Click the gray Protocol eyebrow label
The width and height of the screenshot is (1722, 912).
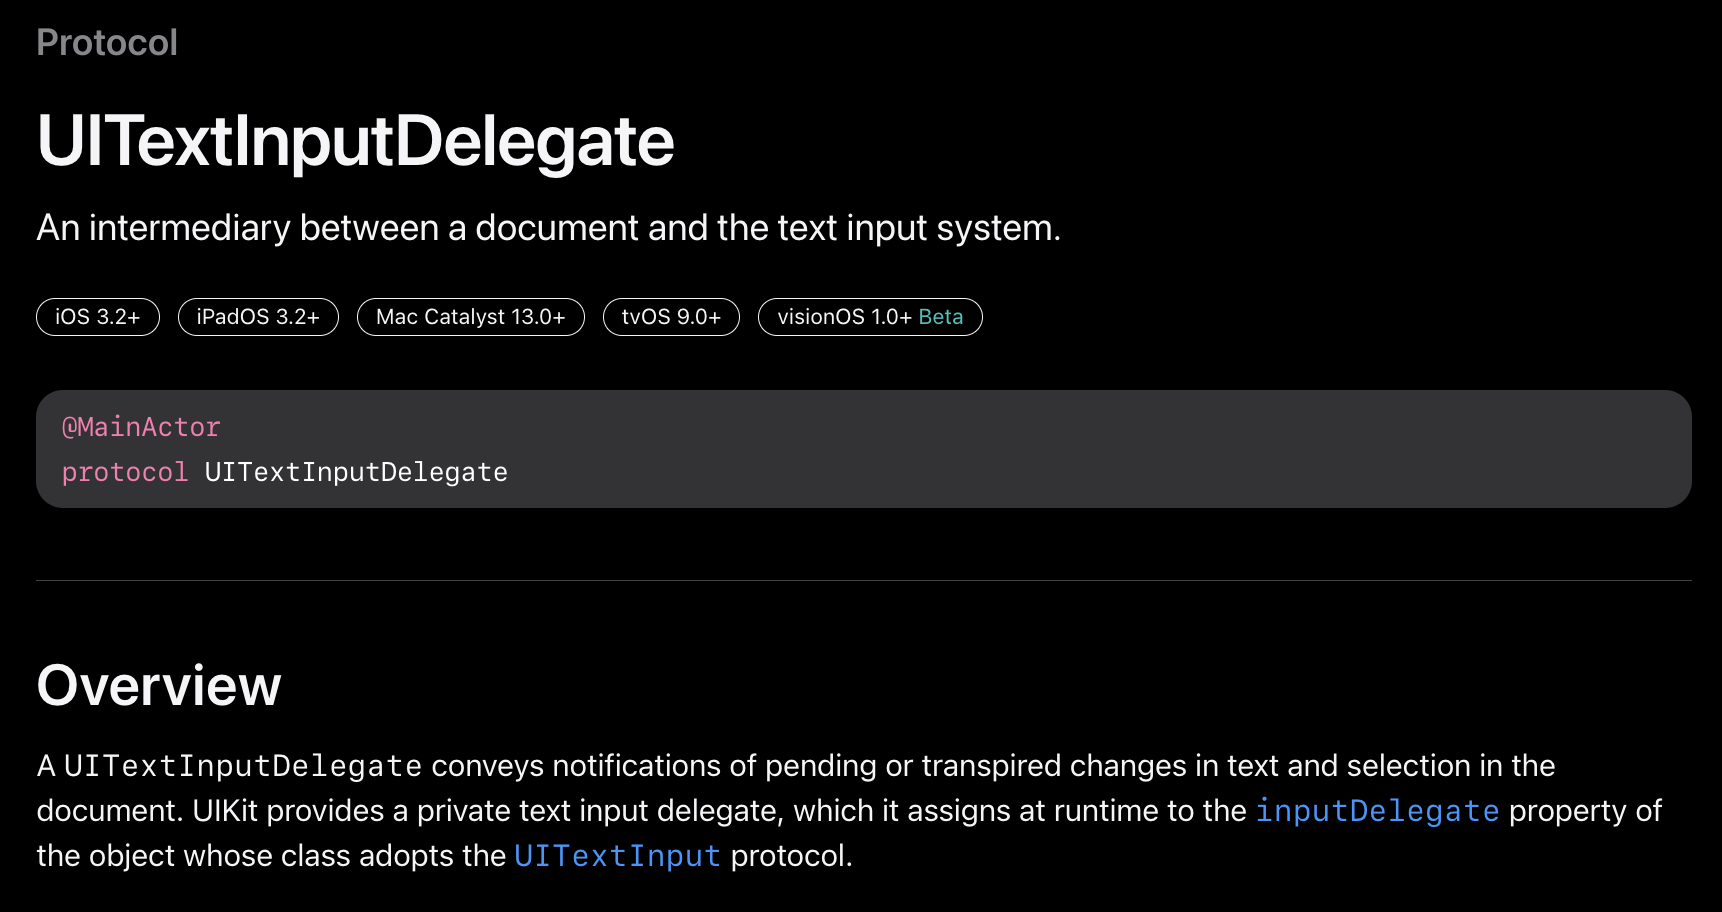[x=107, y=43]
